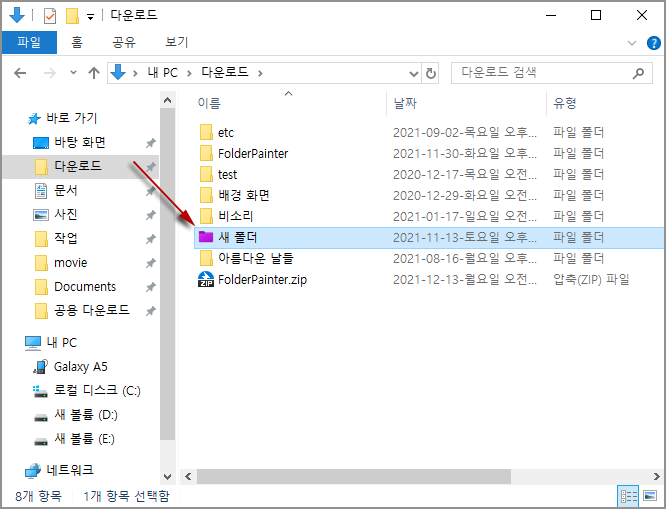Sort by the 이름 column header
Screen dimensions: 666x509
pos(209,103)
